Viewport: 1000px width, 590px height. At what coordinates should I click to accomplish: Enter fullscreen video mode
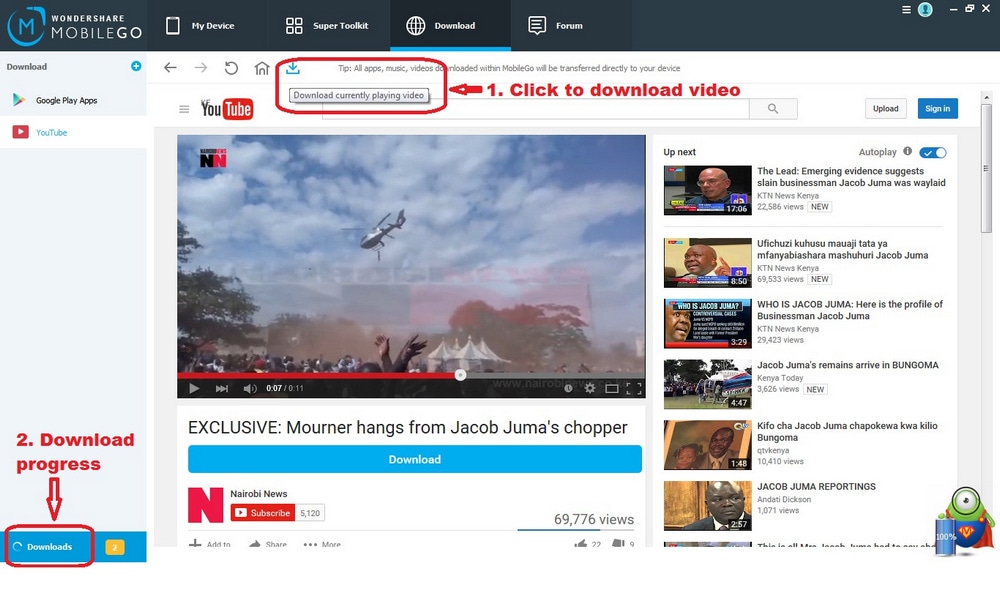634,388
